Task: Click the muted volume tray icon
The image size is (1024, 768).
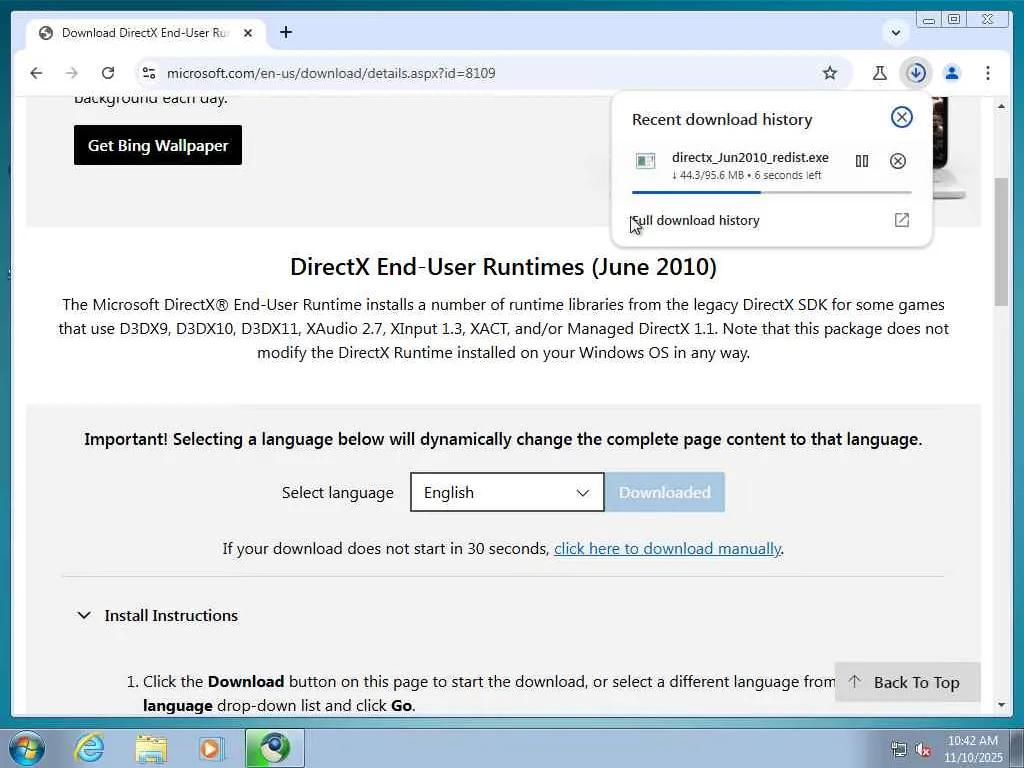Action: click(x=922, y=750)
